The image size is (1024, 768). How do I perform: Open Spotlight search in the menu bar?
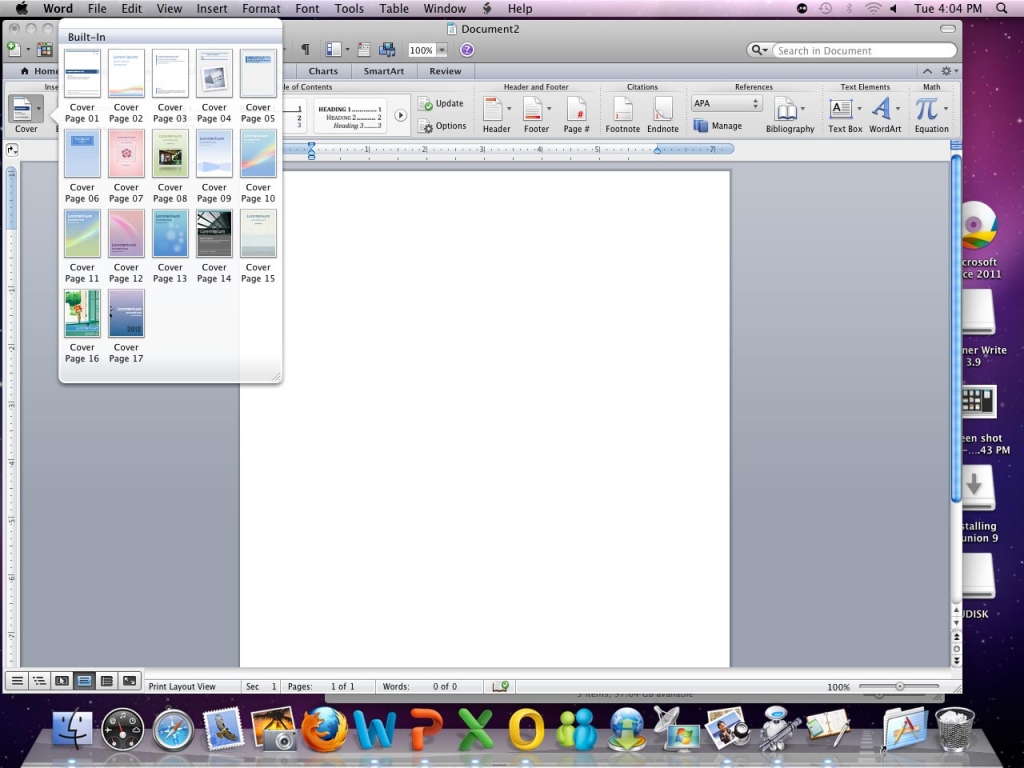(1001, 8)
